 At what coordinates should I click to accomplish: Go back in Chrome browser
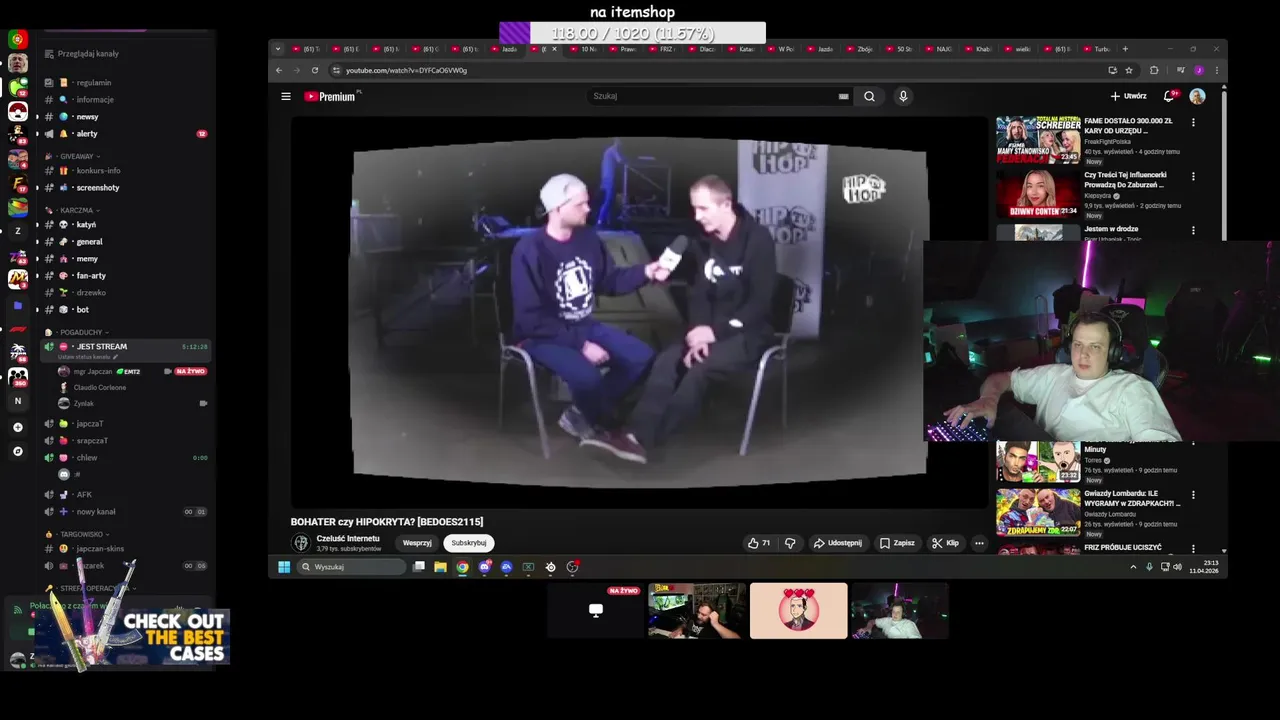(279, 70)
